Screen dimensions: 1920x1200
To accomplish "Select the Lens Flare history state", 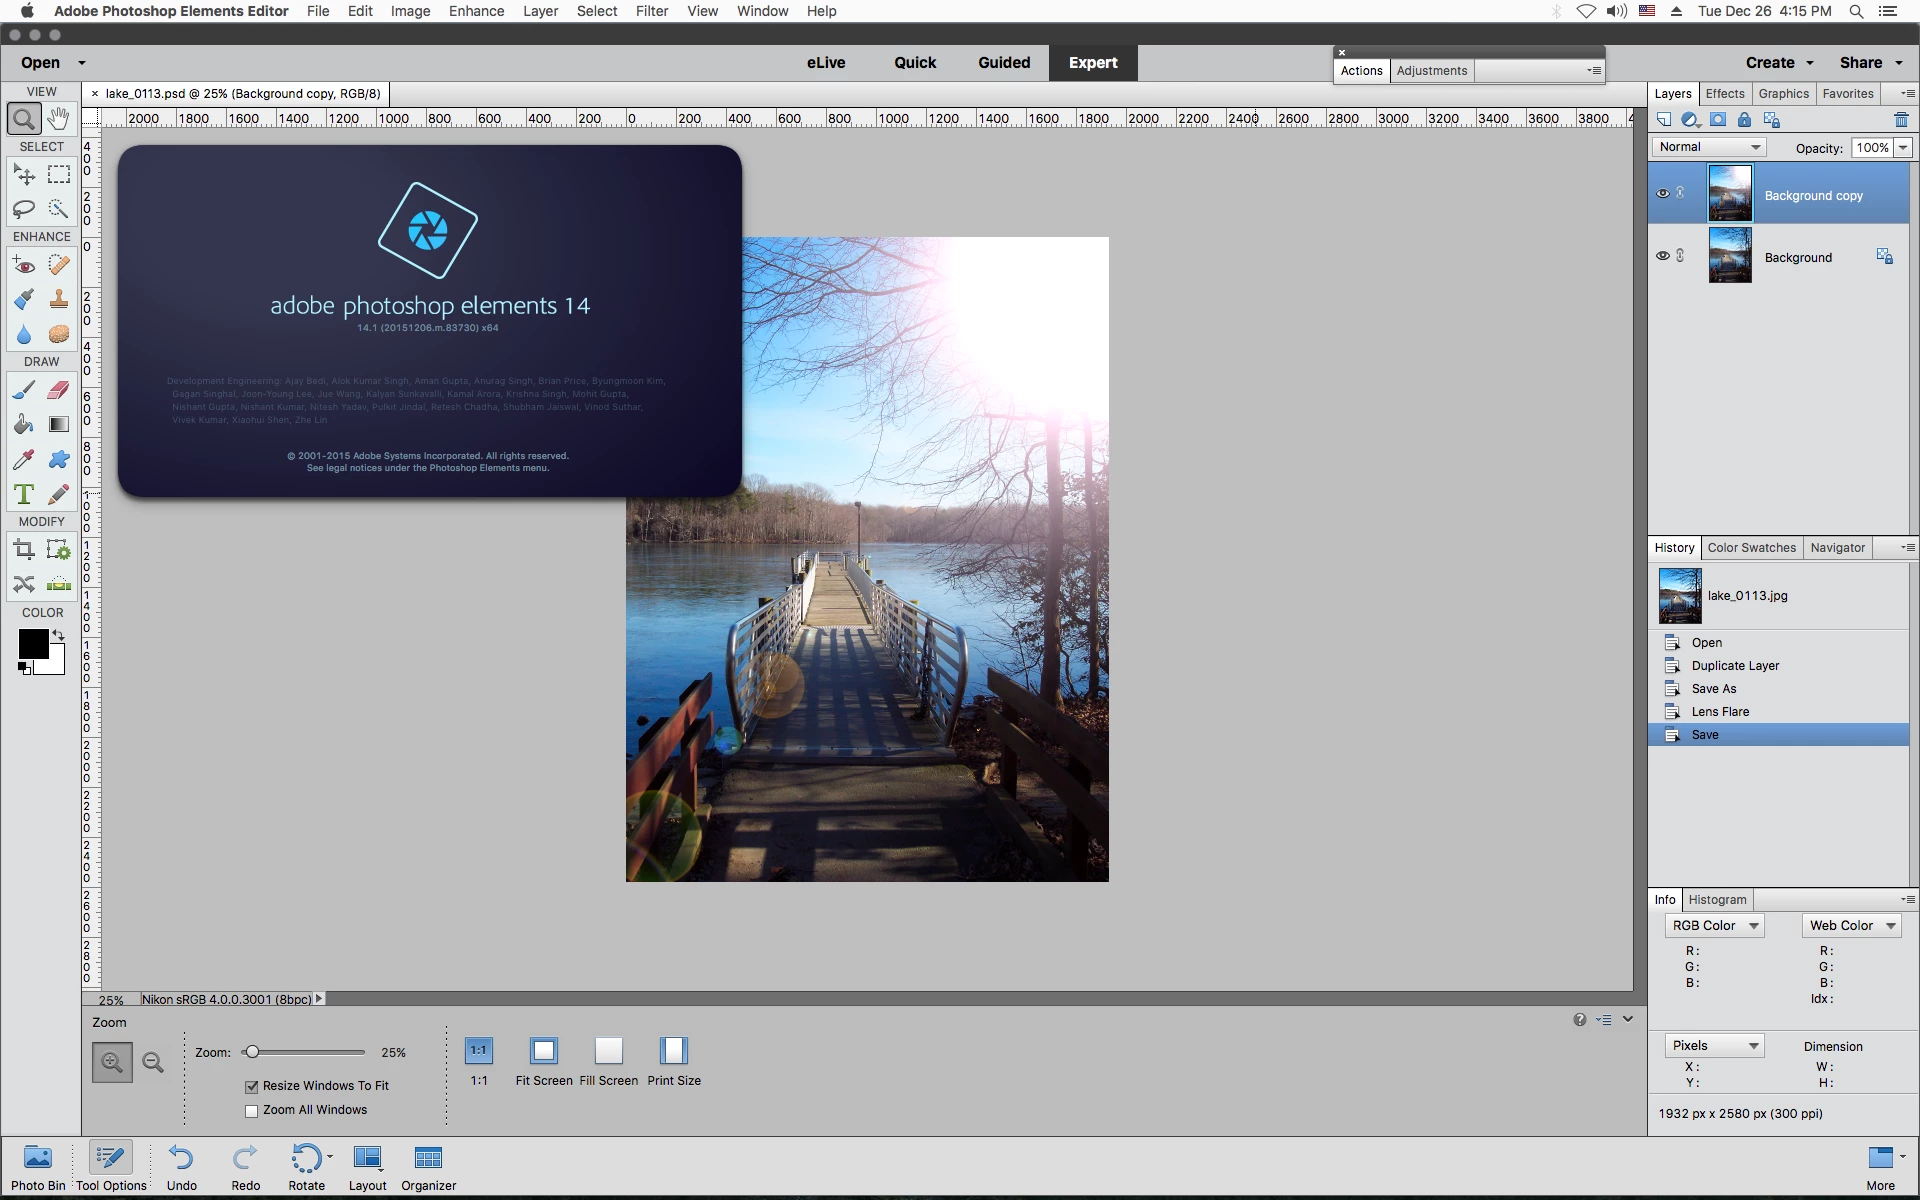I will coord(1720,712).
